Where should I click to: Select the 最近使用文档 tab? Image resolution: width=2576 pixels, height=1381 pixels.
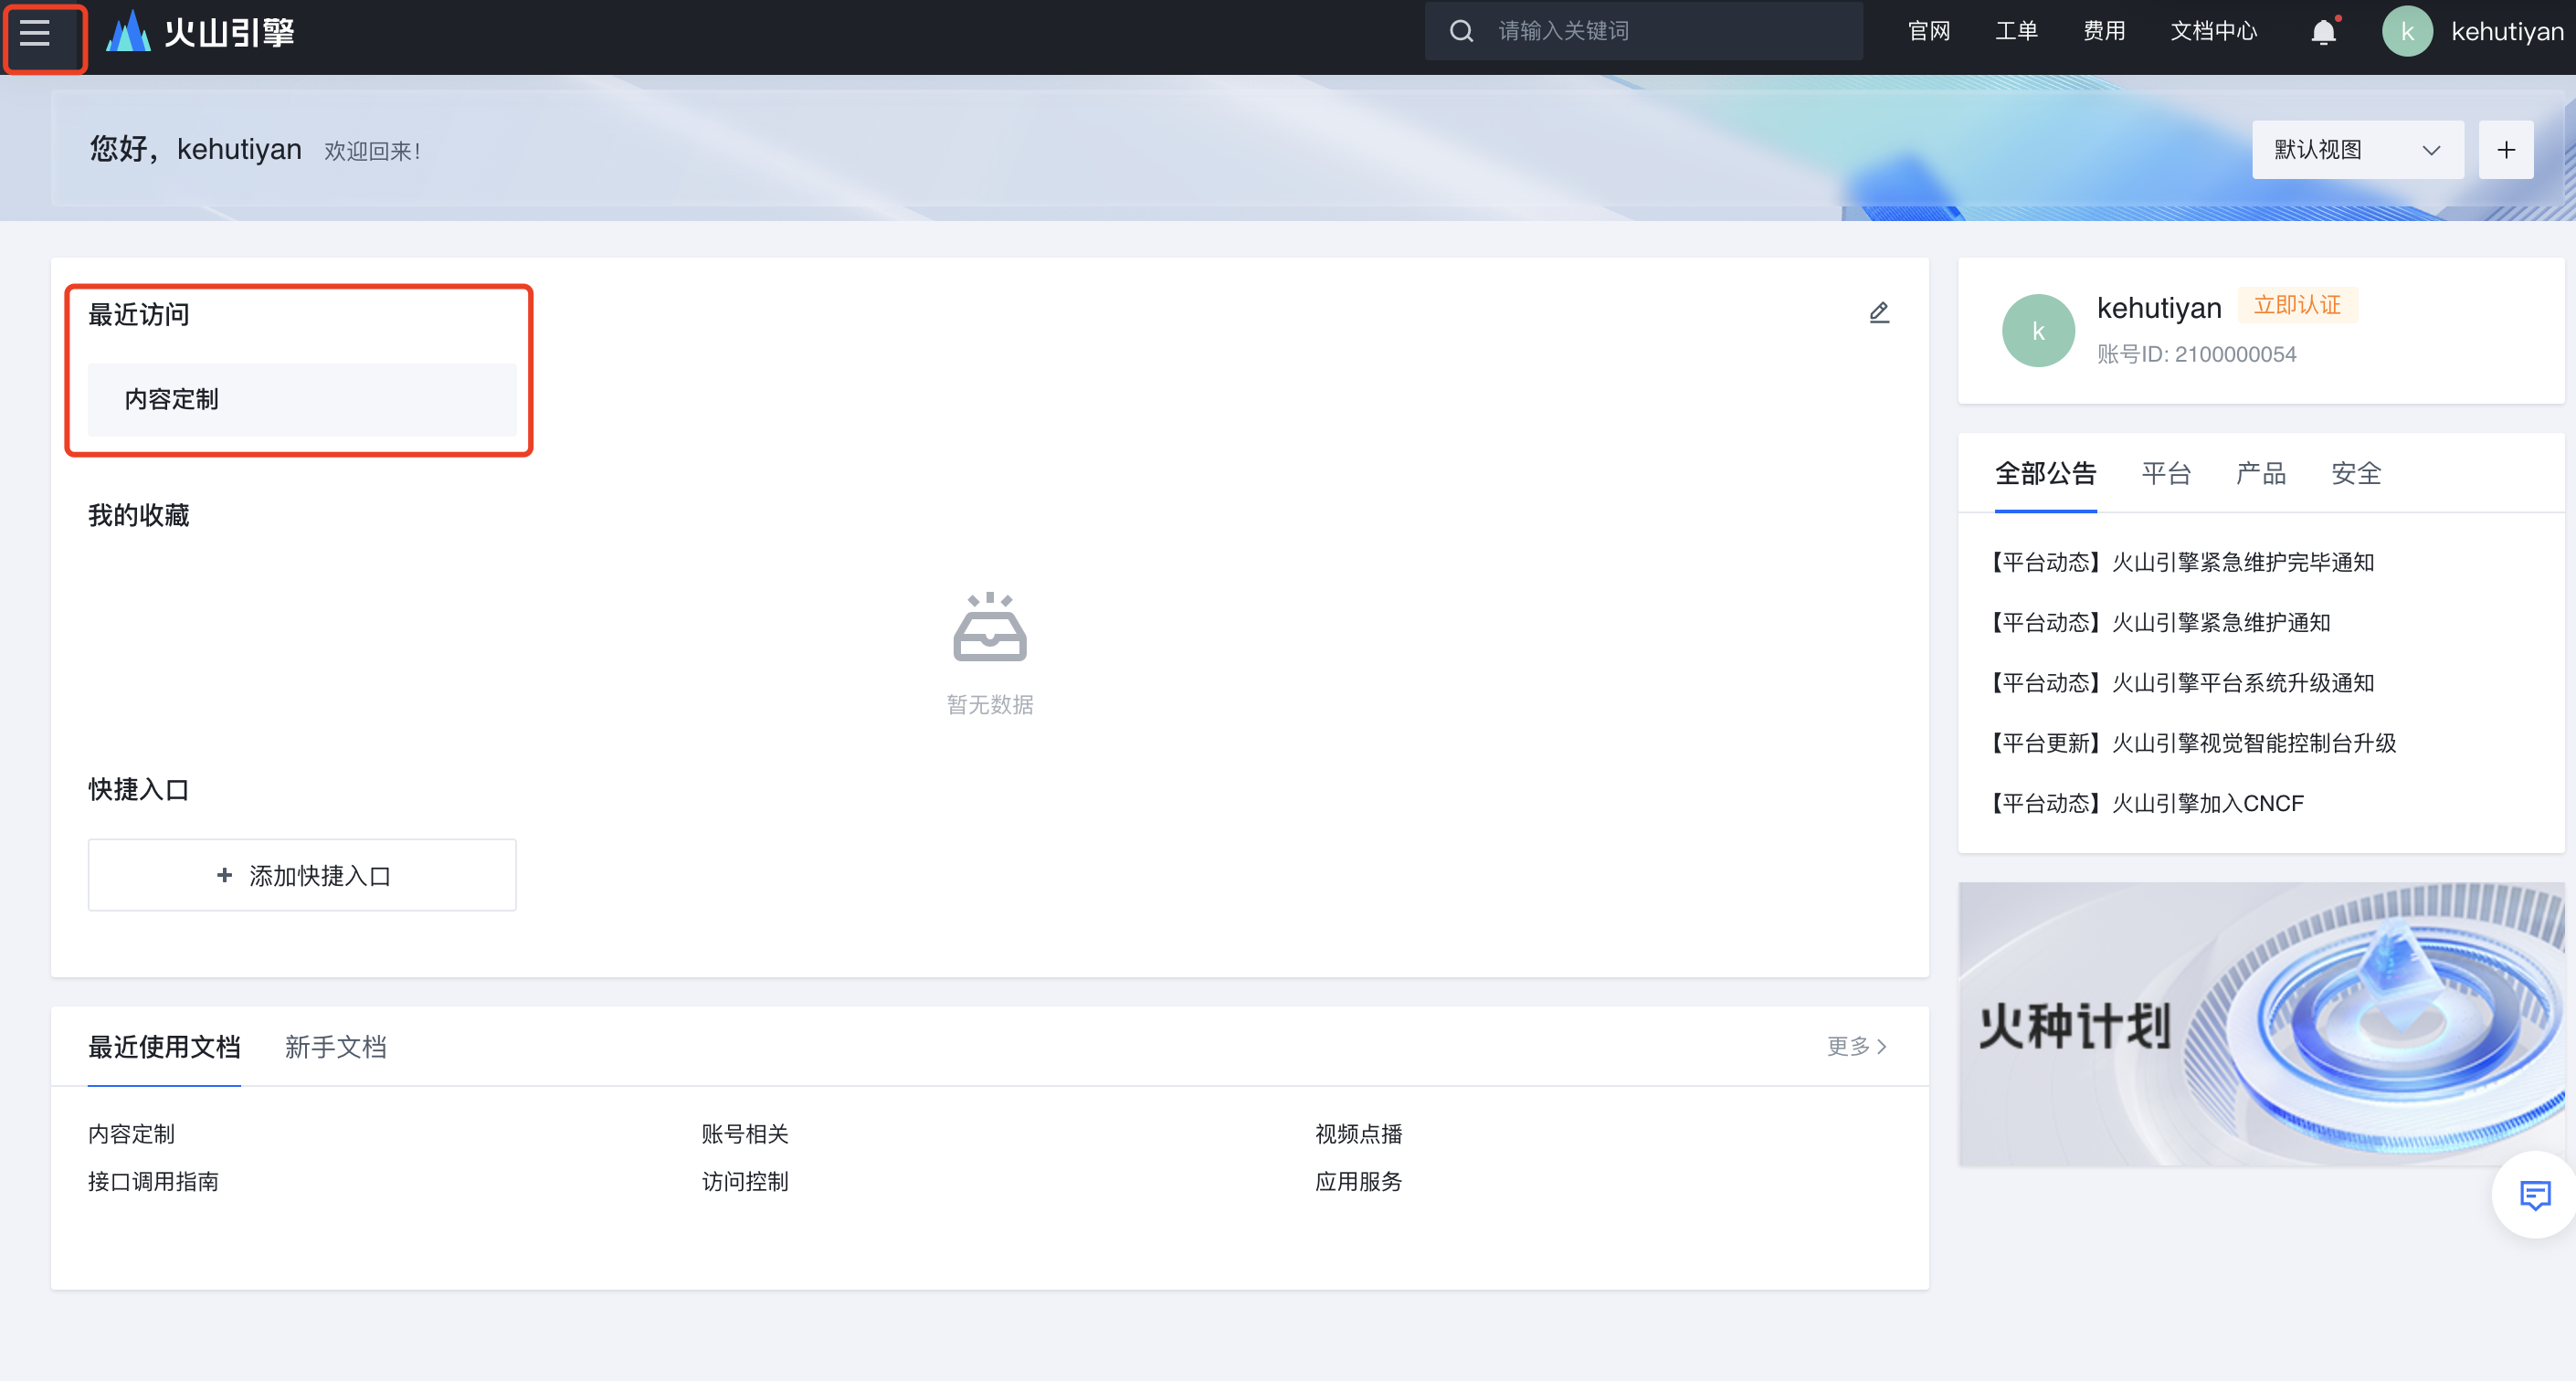tap(164, 1047)
